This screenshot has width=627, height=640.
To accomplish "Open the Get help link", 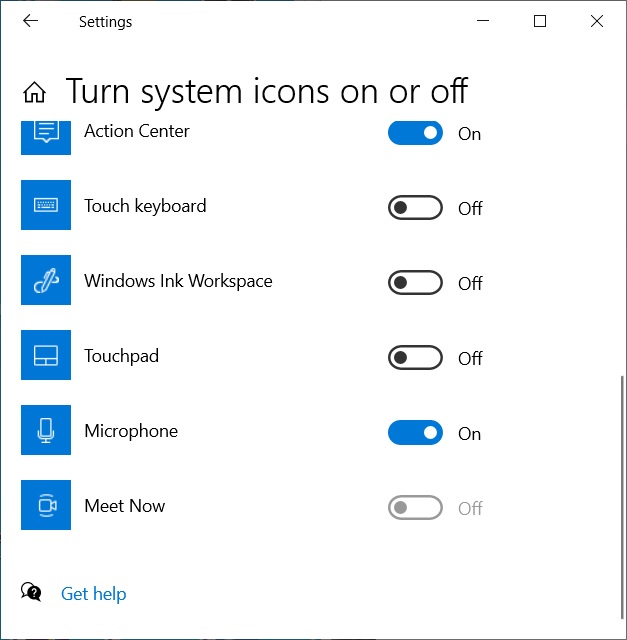I will (x=93, y=594).
